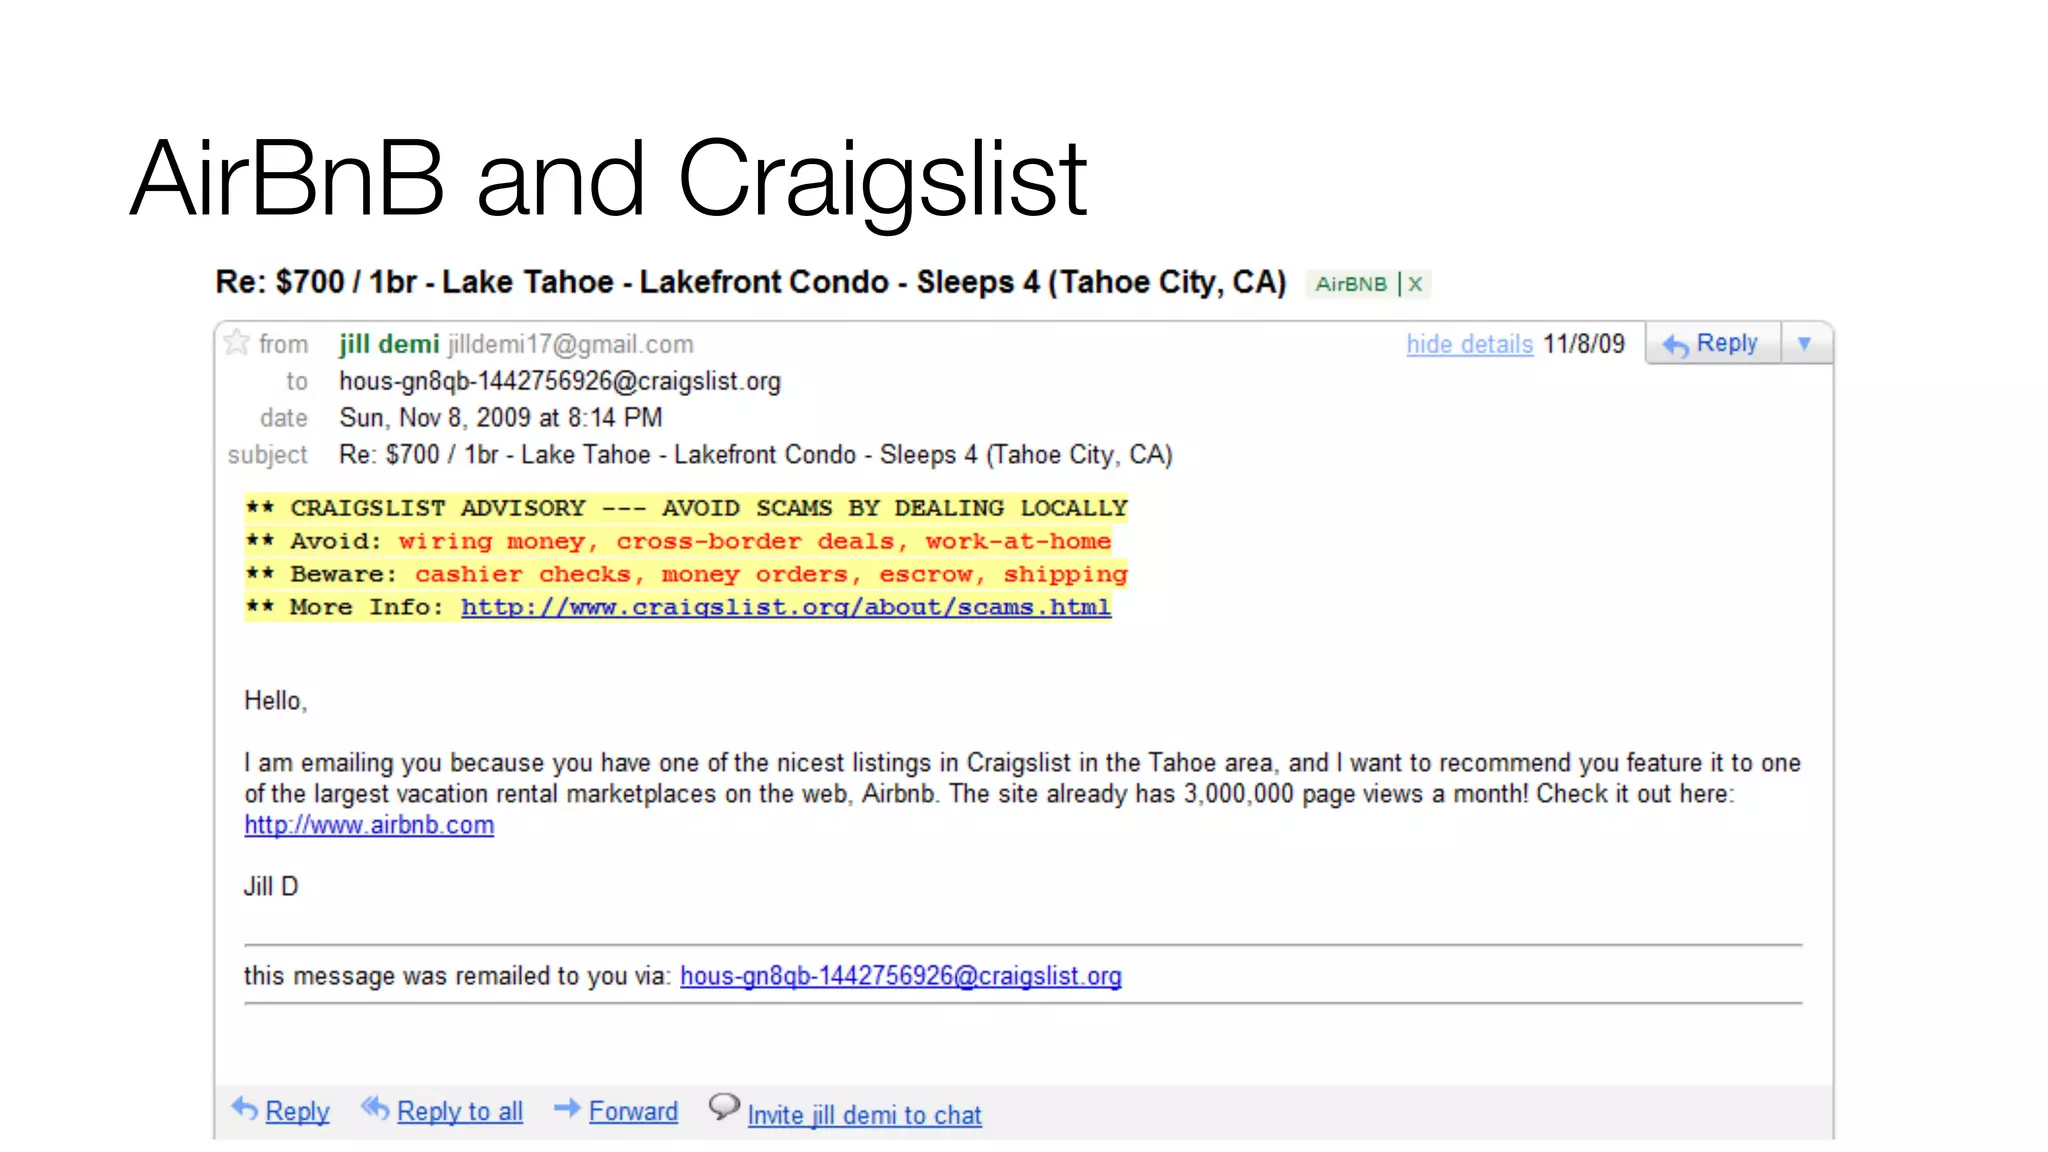Click the Jill D signature text
This screenshot has width=2048, height=1152.
click(271, 887)
